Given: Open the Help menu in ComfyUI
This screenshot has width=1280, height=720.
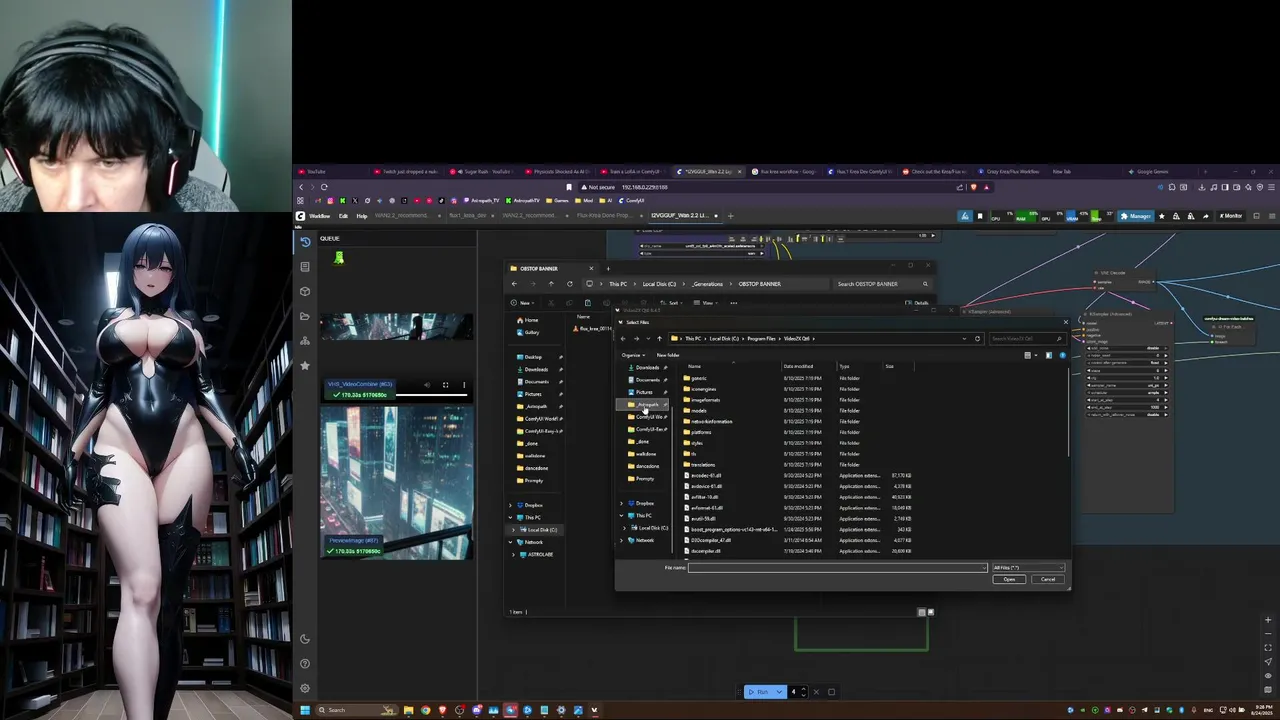Looking at the screenshot, I should pyautogui.click(x=361, y=216).
